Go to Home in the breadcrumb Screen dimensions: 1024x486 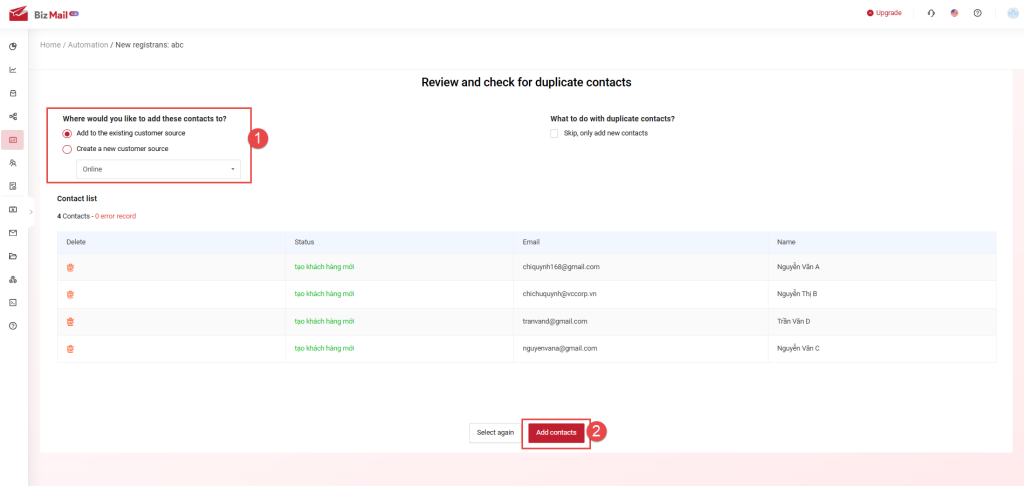point(50,45)
